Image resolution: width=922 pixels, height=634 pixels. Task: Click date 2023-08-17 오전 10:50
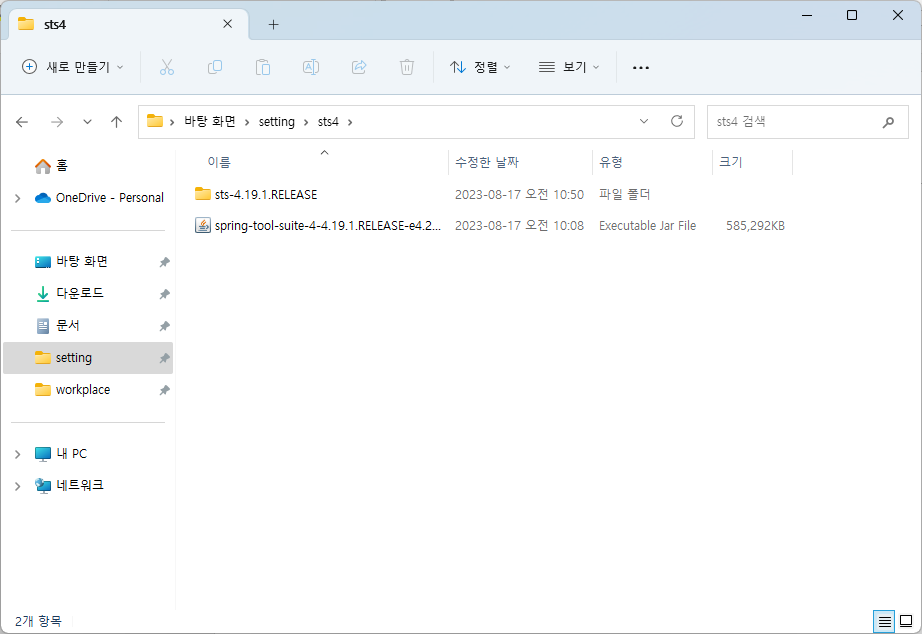(519, 194)
